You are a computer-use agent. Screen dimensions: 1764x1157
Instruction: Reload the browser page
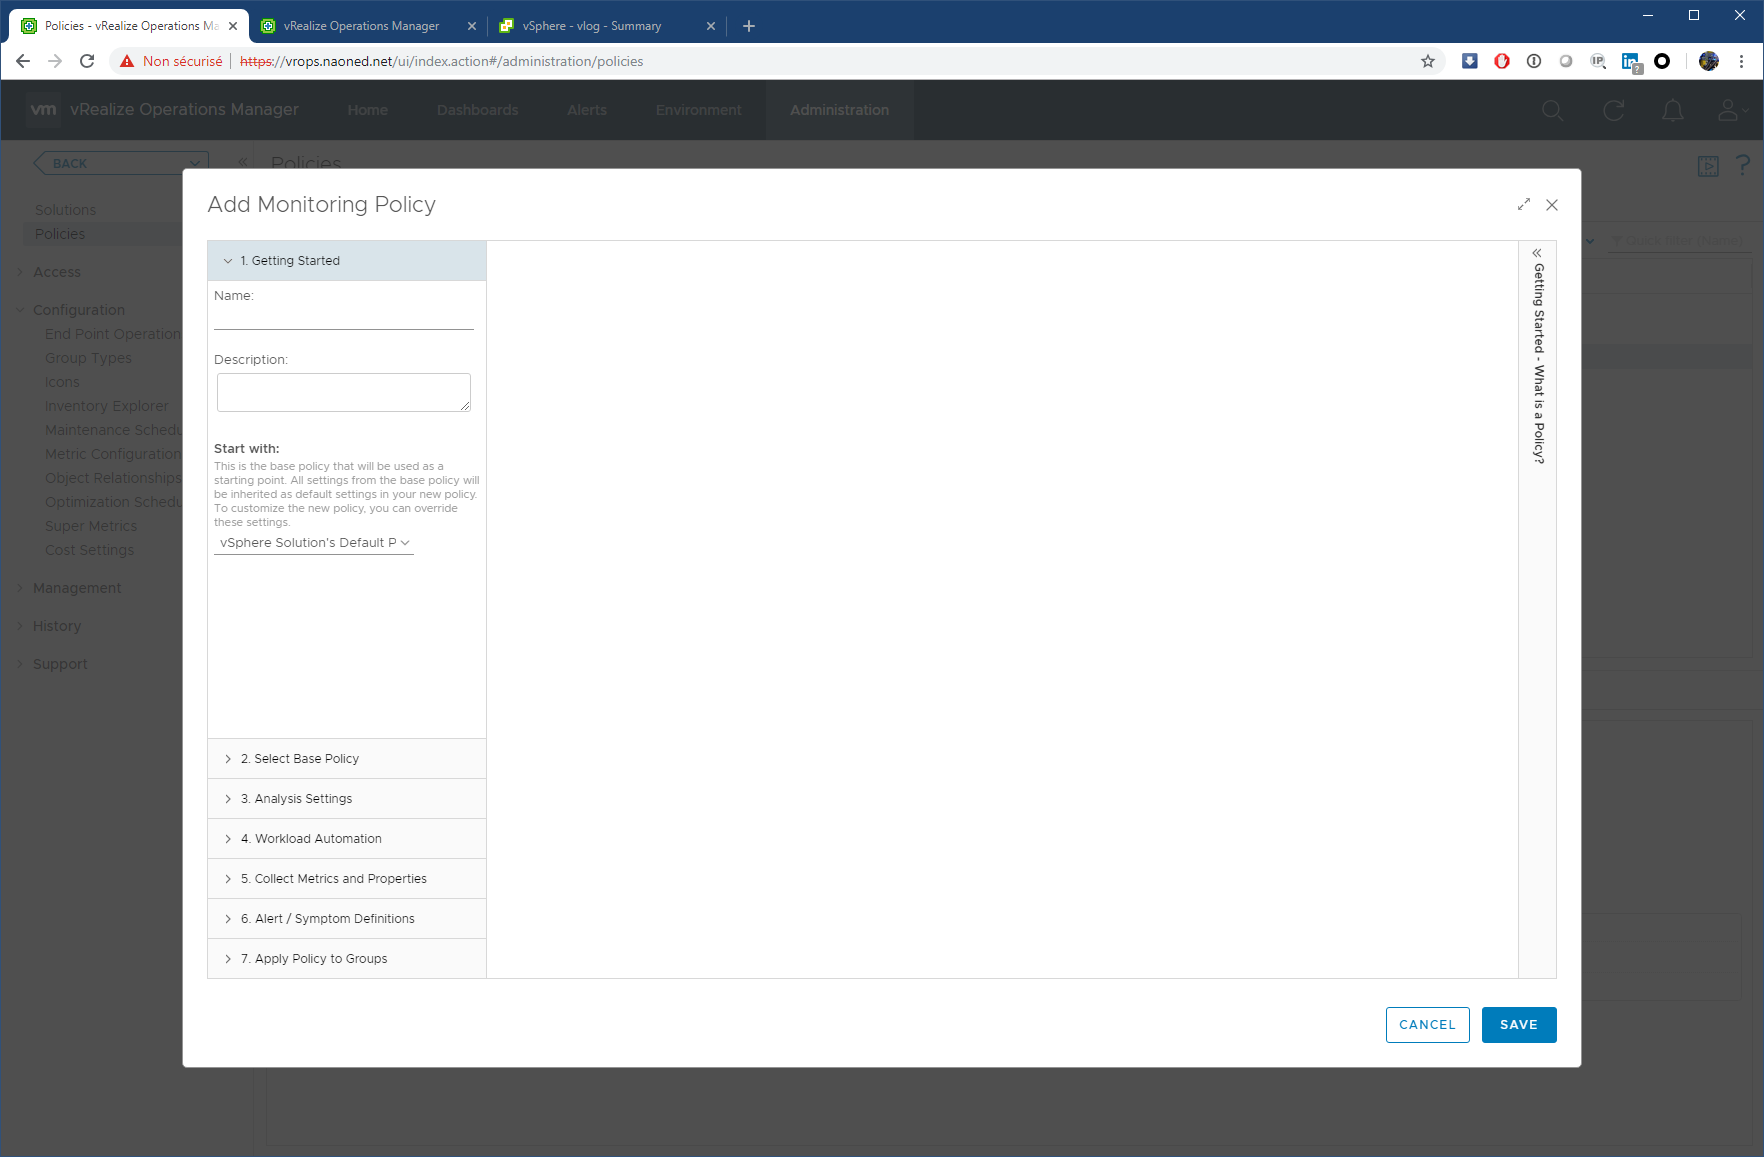coord(87,61)
